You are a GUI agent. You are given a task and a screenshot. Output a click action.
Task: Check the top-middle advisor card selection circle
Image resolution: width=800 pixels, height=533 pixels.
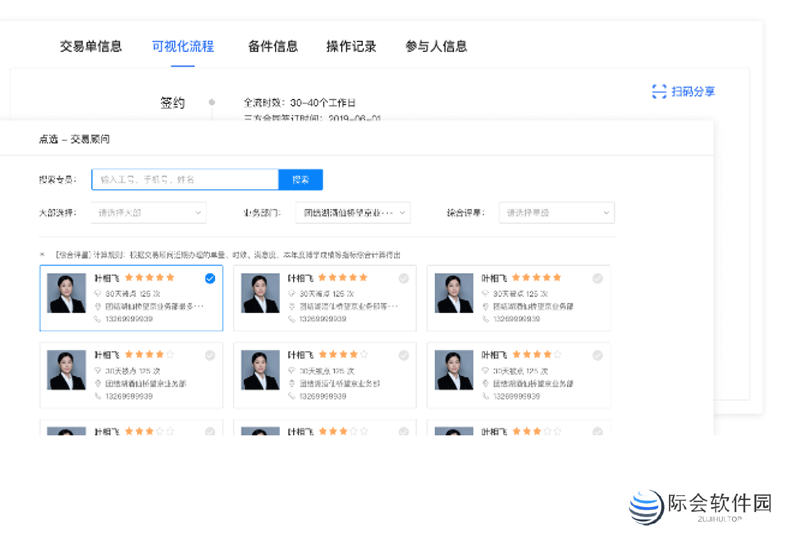404,279
